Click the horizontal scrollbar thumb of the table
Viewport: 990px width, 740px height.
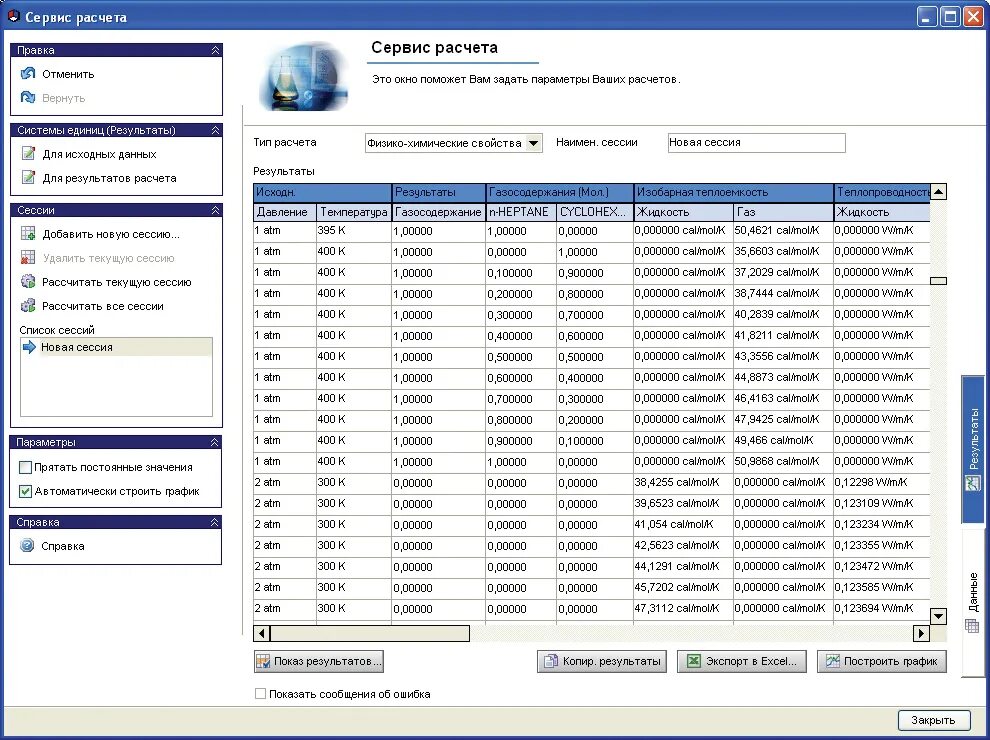[x=370, y=633]
